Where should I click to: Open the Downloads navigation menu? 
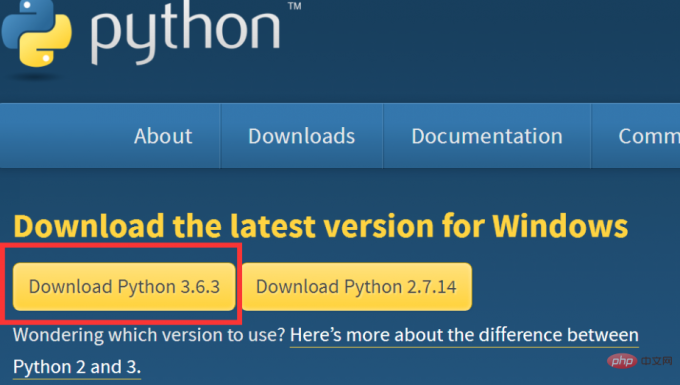pos(301,136)
